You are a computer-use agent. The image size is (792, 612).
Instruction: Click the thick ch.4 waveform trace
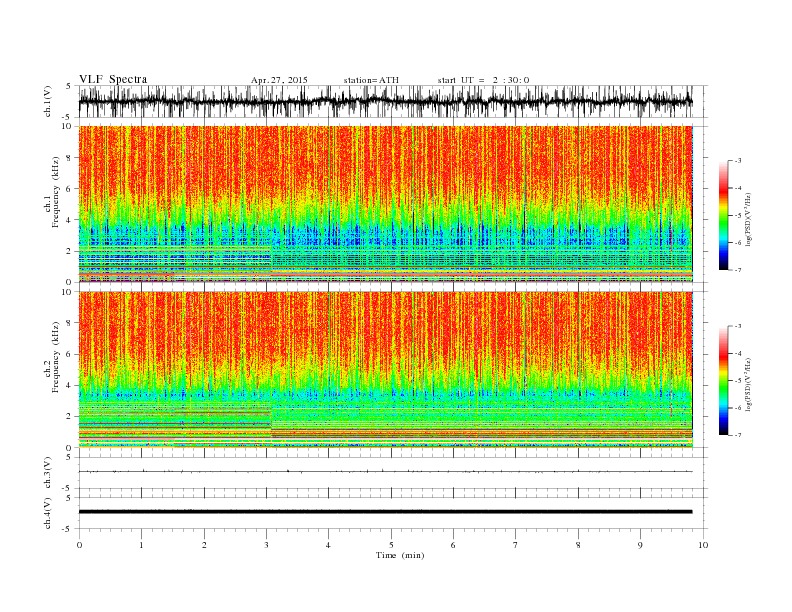[385, 512]
